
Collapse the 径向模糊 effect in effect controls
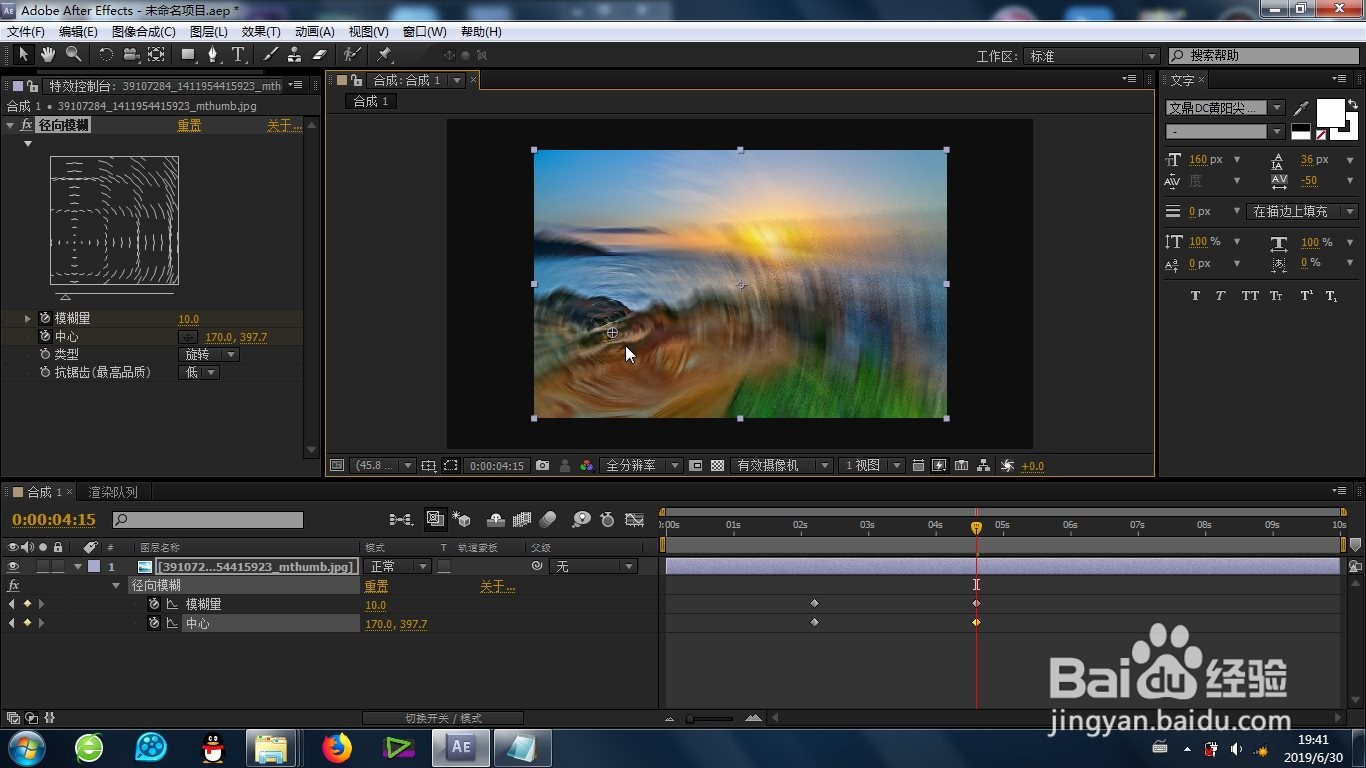click(10, 125)
